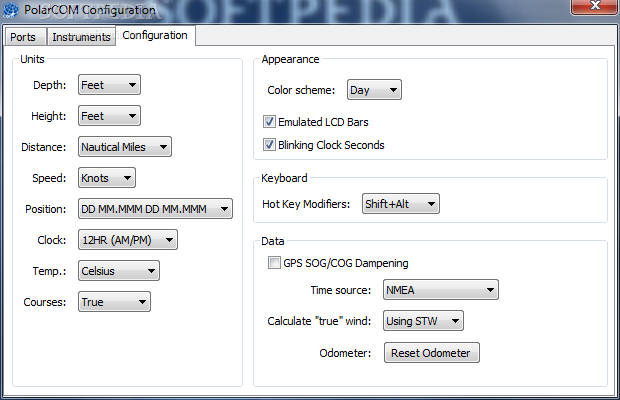Uncheck Emulated LCD Bars checkbox
The height and width of the screenshot is (400, 620).
(x=269, y=122)
